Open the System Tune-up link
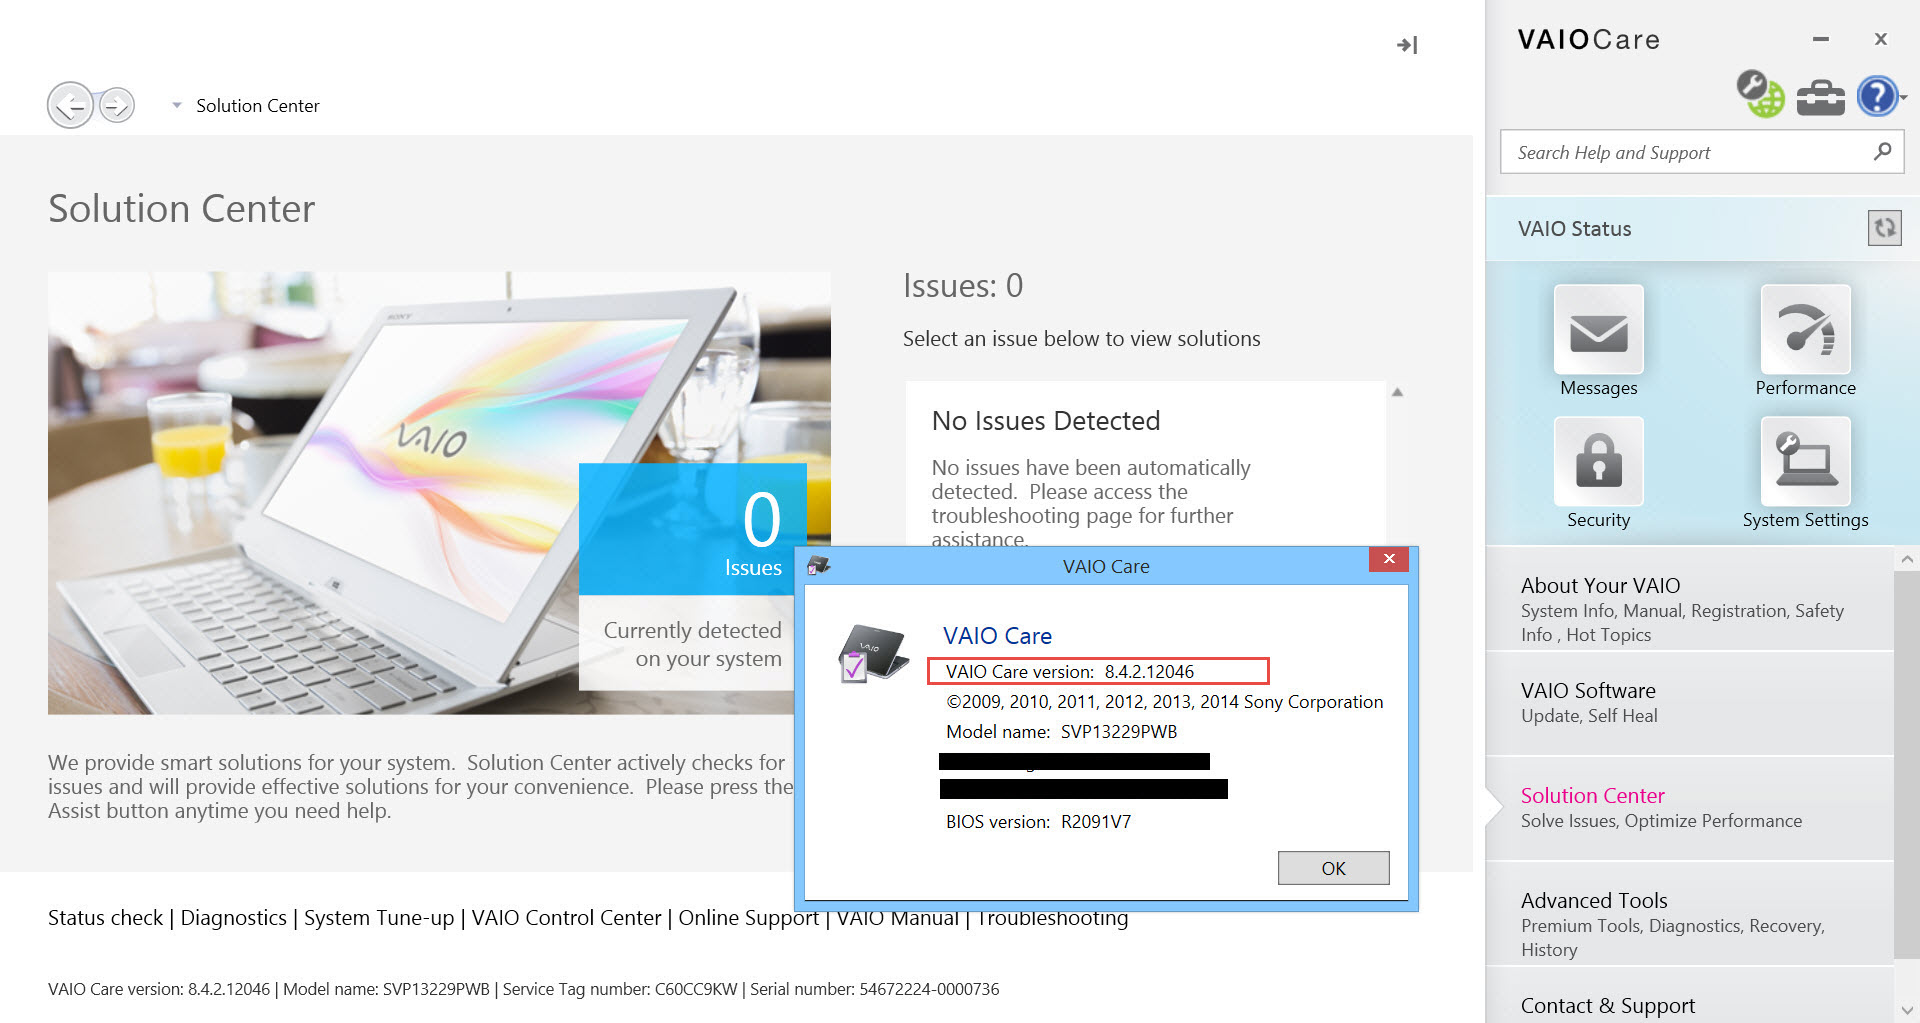The width and height of the screenshot is (1920, 1023). [x=378, y=918]
